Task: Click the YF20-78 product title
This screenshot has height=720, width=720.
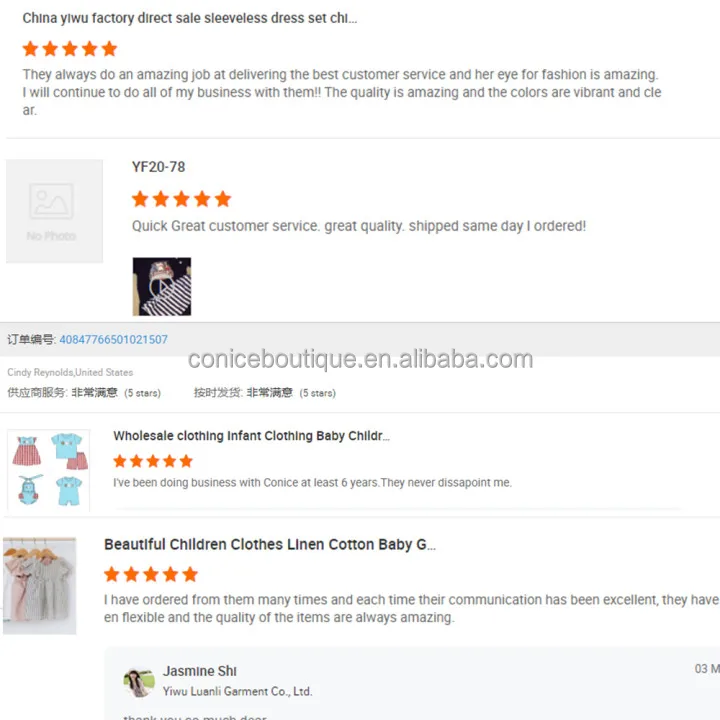Action: click(x=158, y=167)
